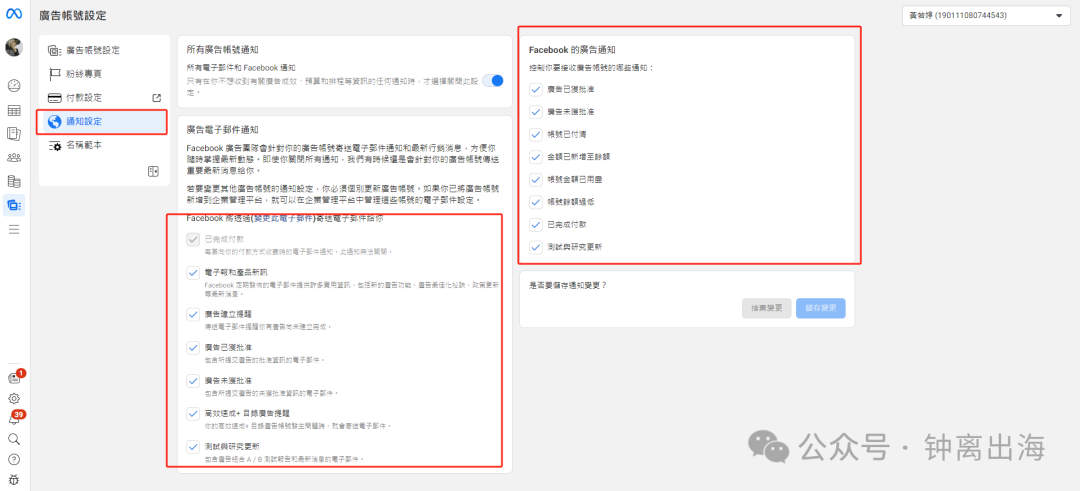Click the 儲存變更 button
The width and height of the screenshot is (1080, 491).
pos(820,308)
